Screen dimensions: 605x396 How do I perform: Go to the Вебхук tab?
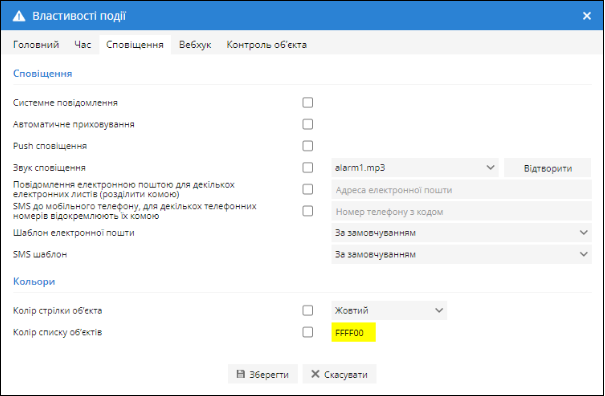click(x=195, y=45)
